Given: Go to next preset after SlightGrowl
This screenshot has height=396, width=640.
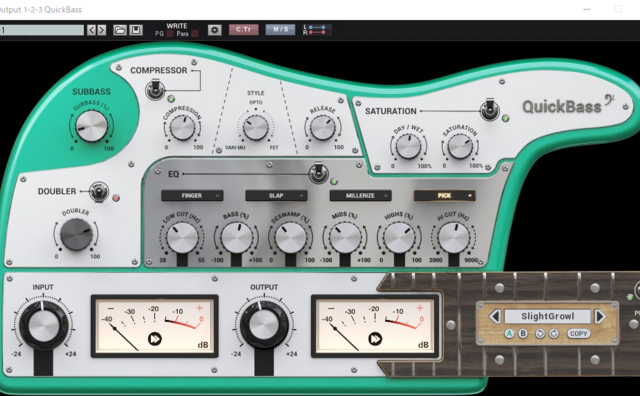Looking at the screenshot, I should click(x=600, y=316).
